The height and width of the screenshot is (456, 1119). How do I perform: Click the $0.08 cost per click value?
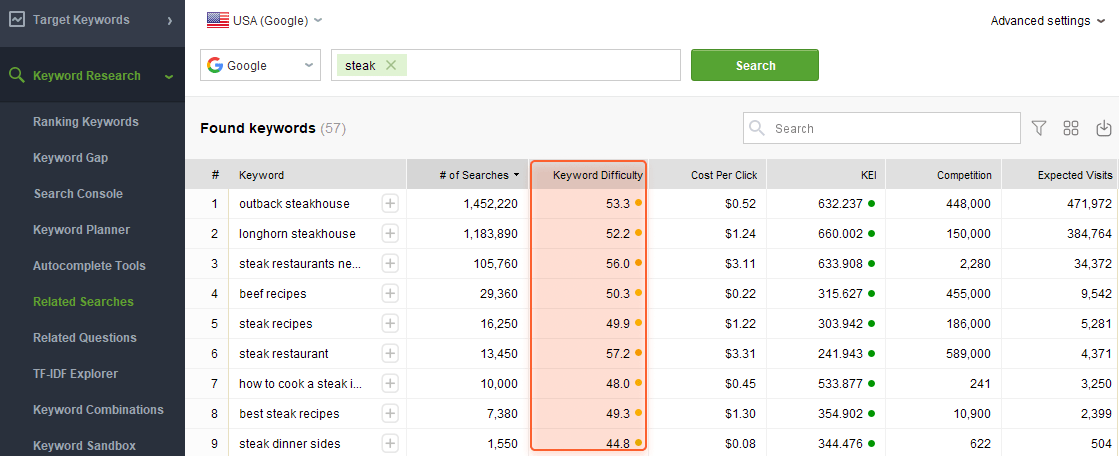pos(742,444)
